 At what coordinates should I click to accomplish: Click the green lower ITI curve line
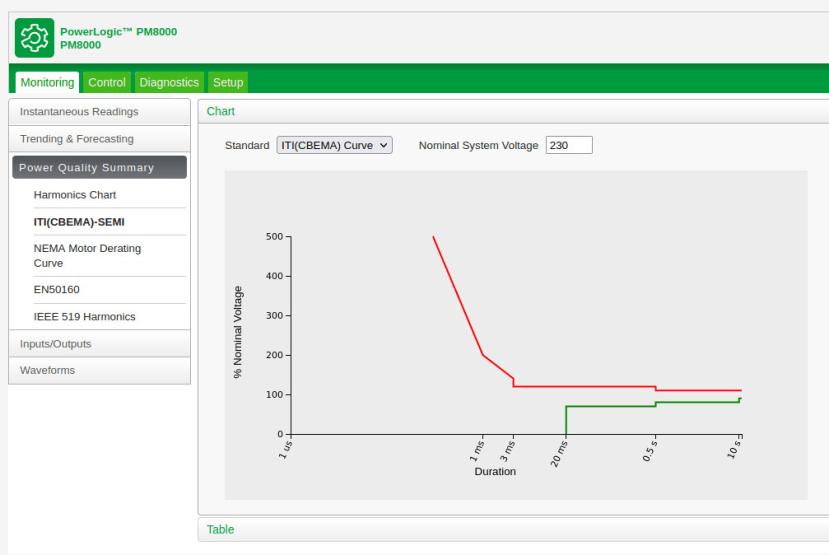tap(611, 406)
